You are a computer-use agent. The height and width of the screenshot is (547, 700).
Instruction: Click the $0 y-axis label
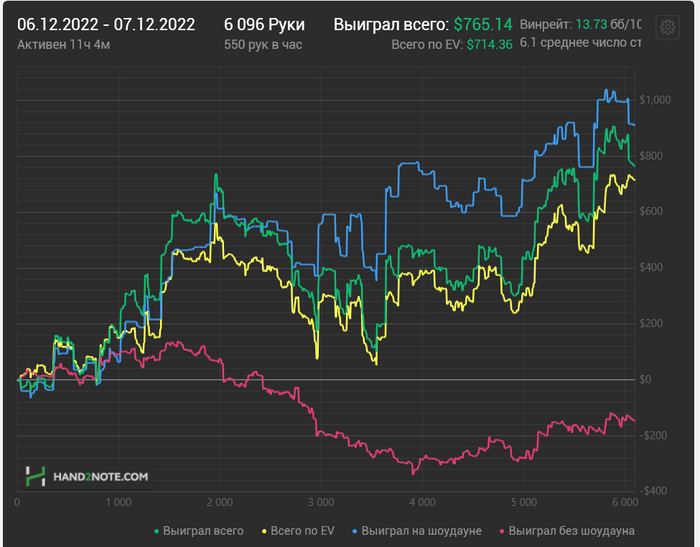[x=646, y=380]
